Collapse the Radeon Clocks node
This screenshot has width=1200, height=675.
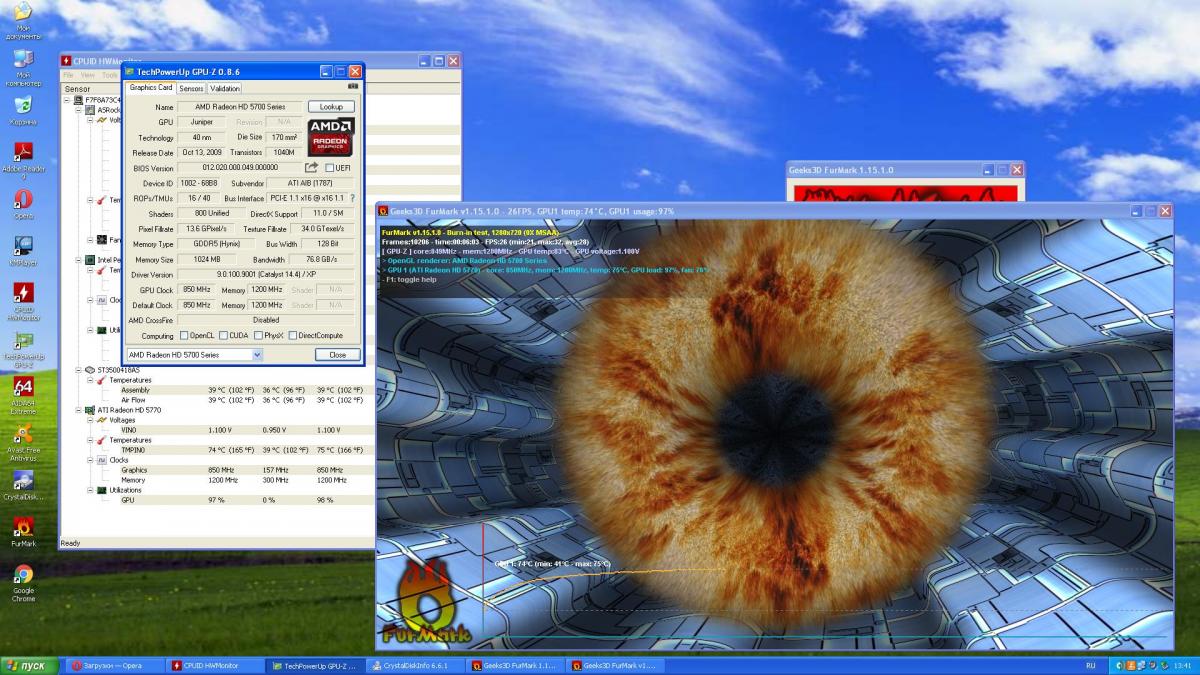(90, 460)
